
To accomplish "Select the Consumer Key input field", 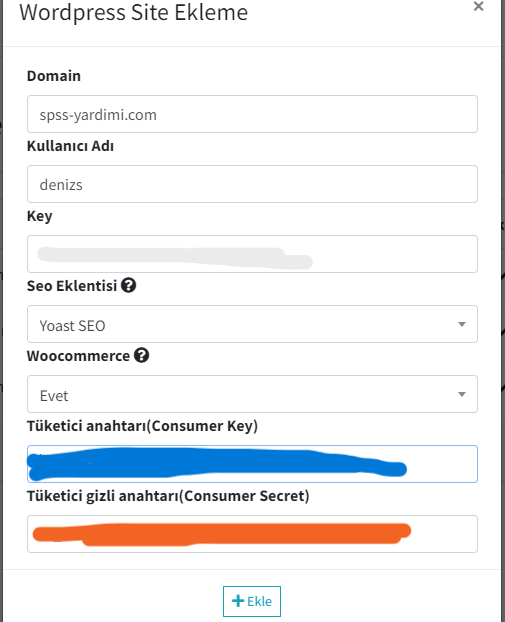I will click(x=252, y=464).
